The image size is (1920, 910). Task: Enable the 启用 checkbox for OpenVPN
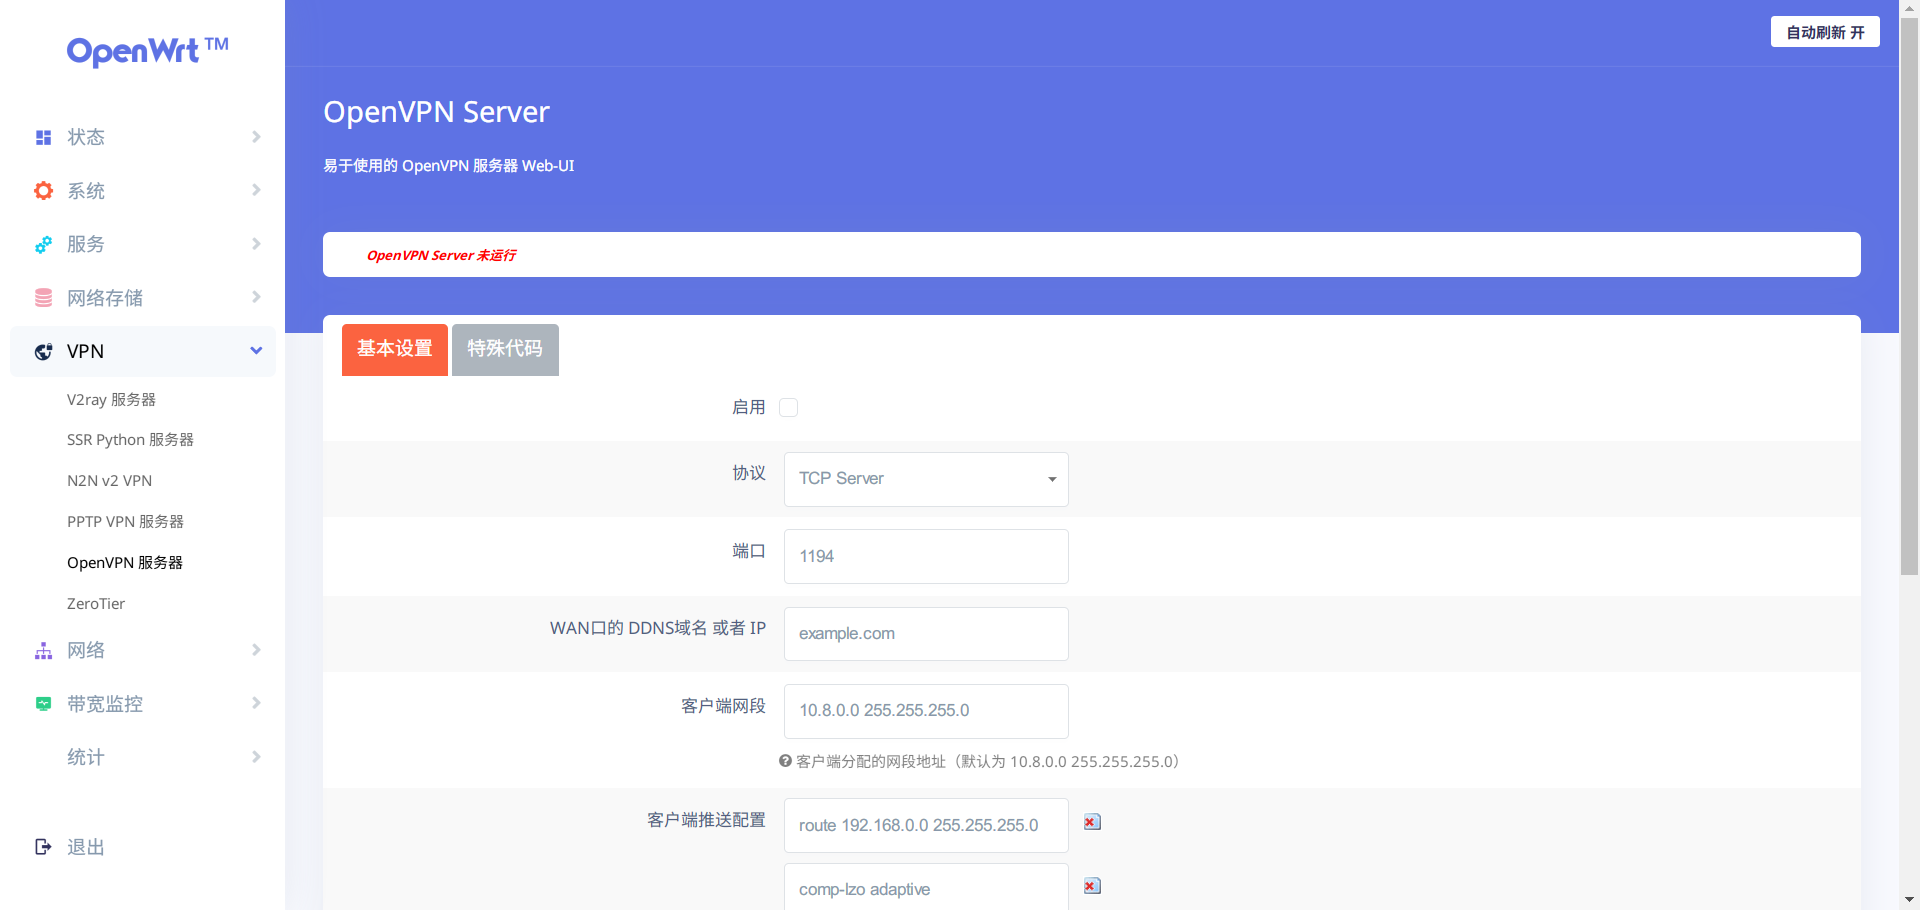tap(788, 407)
